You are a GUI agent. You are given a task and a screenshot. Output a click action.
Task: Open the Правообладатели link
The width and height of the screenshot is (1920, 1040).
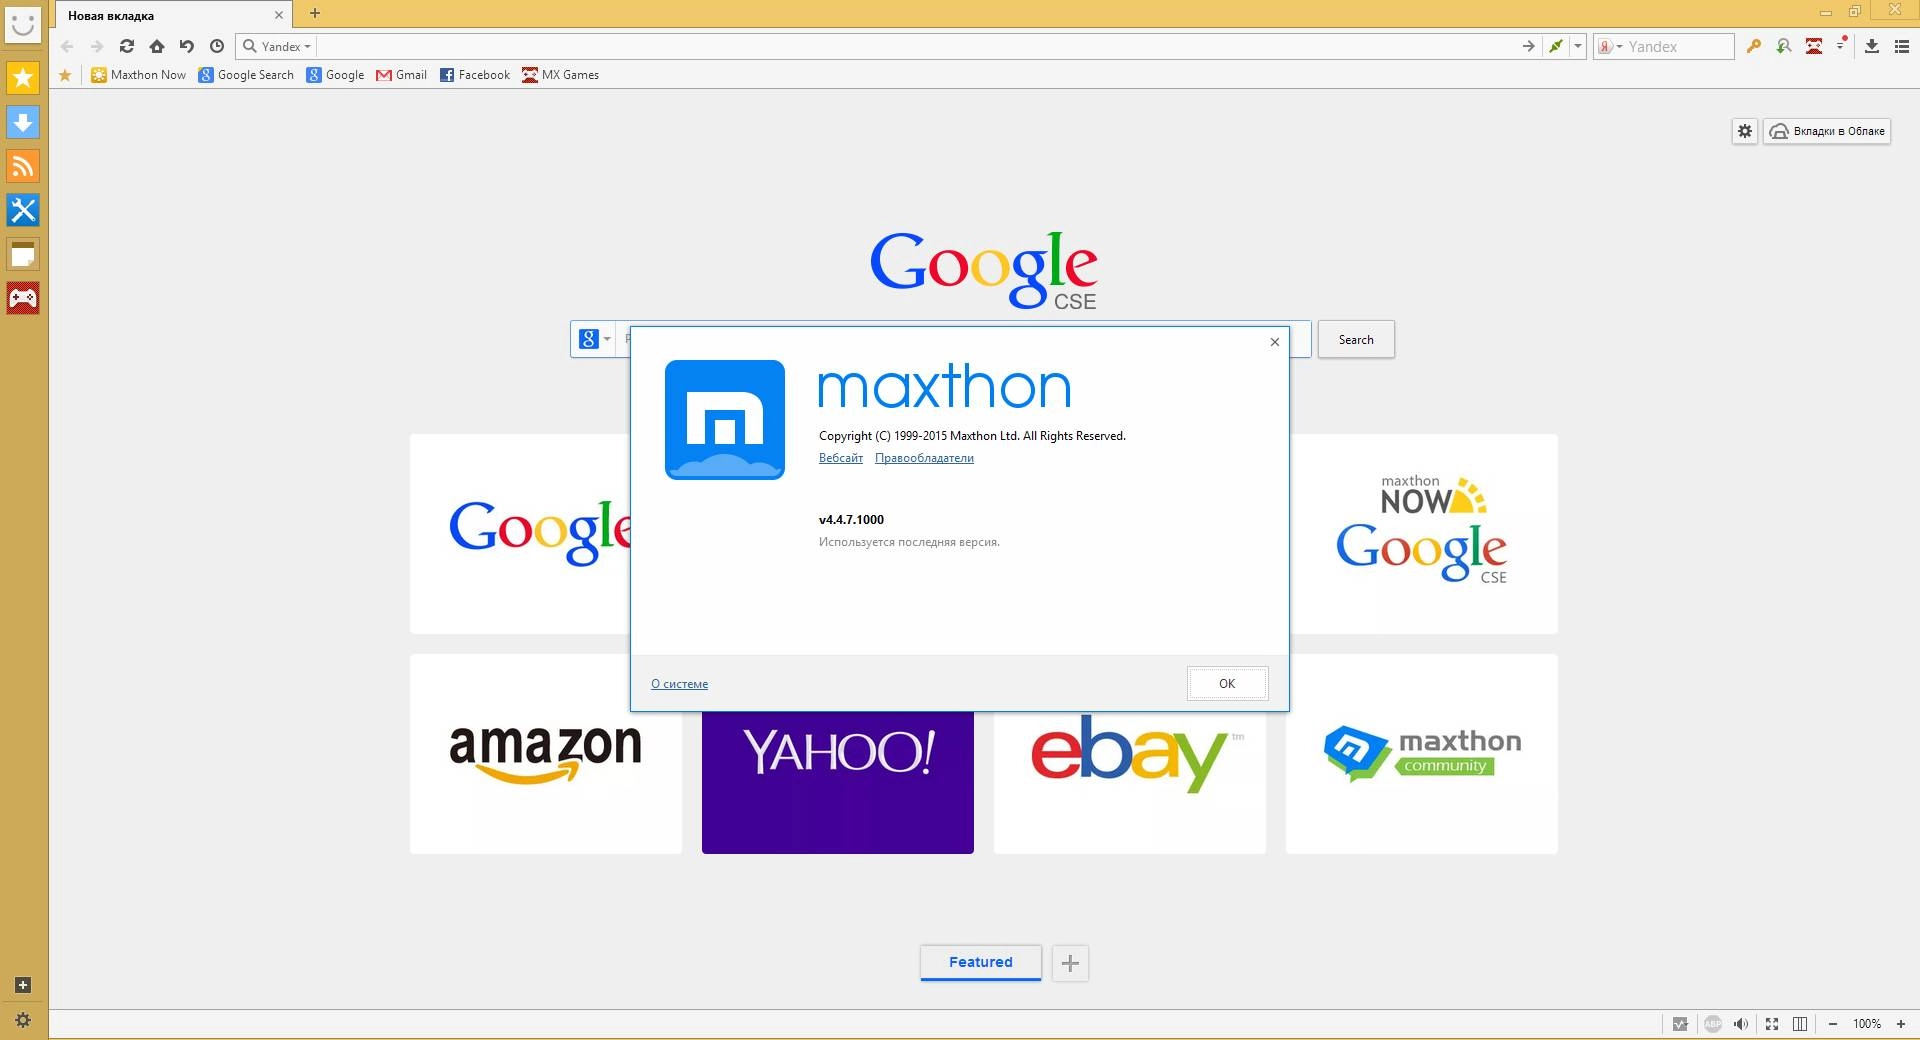click(924, 458)
